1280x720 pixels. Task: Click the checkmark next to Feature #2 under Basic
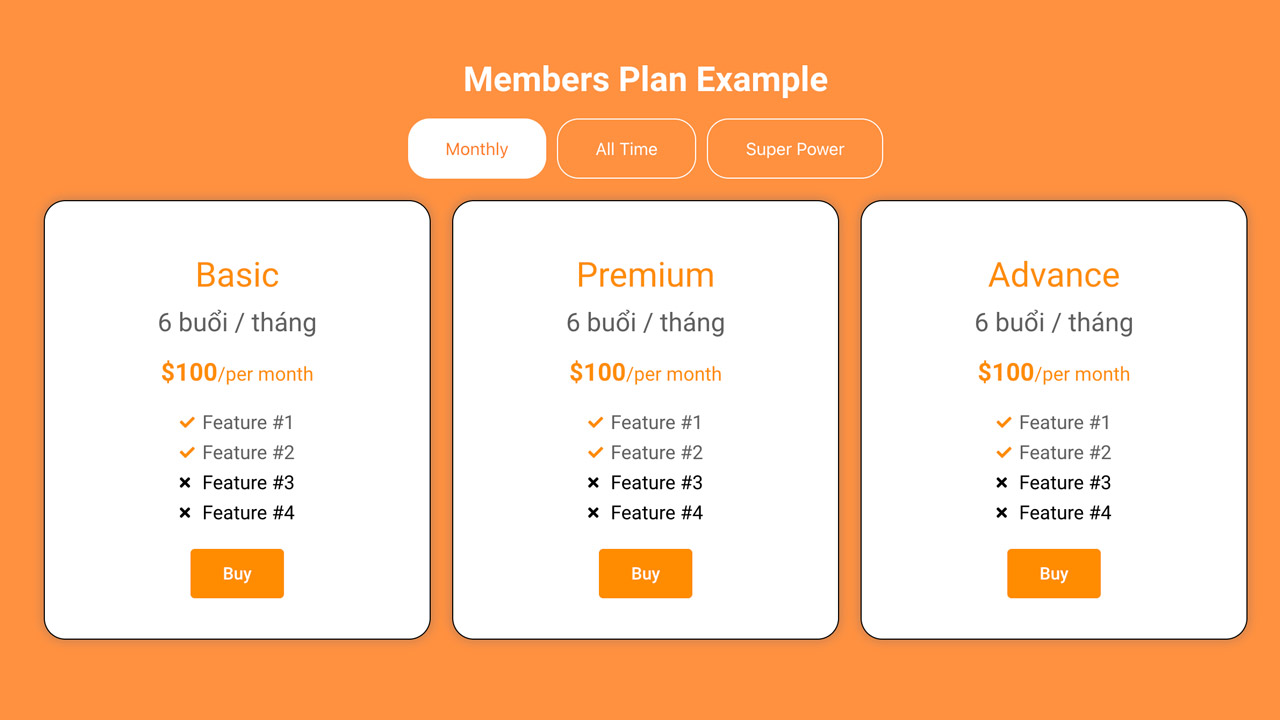point(187,452)
